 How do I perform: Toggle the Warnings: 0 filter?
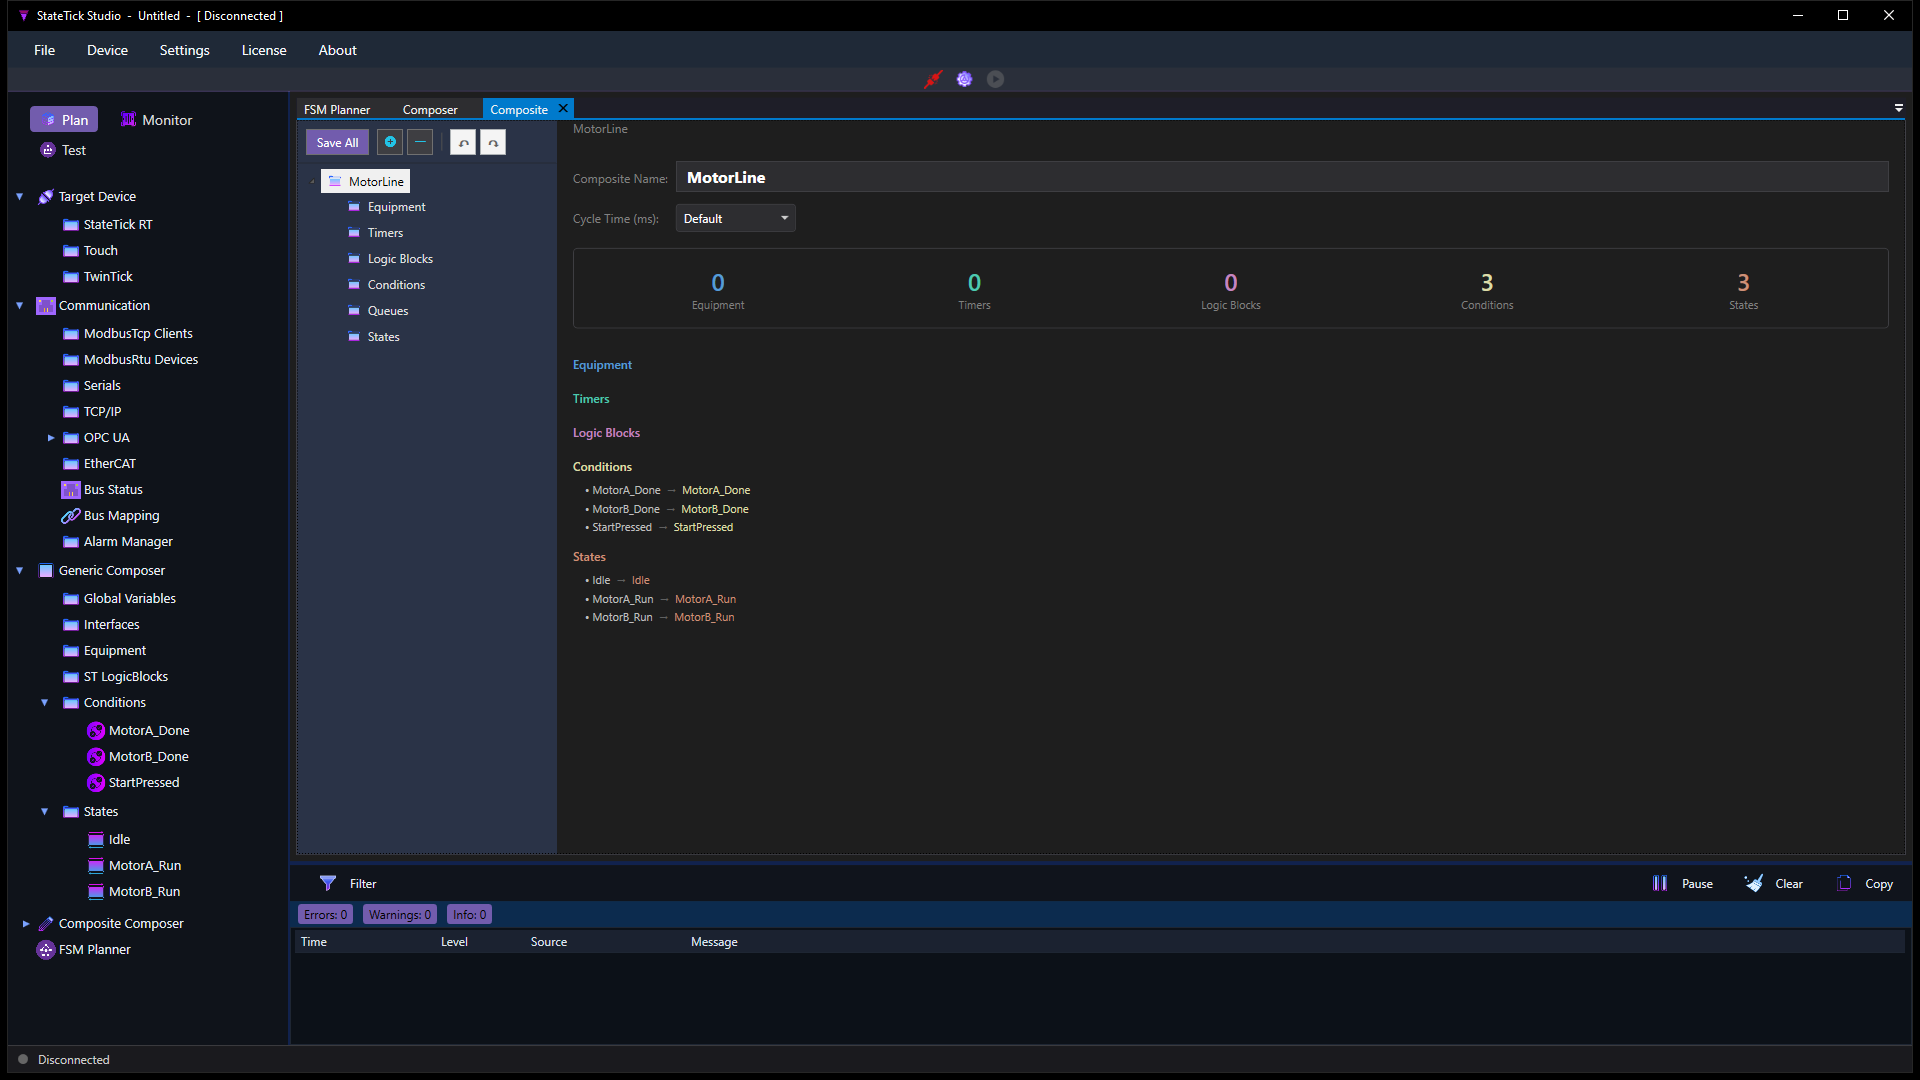400,915
